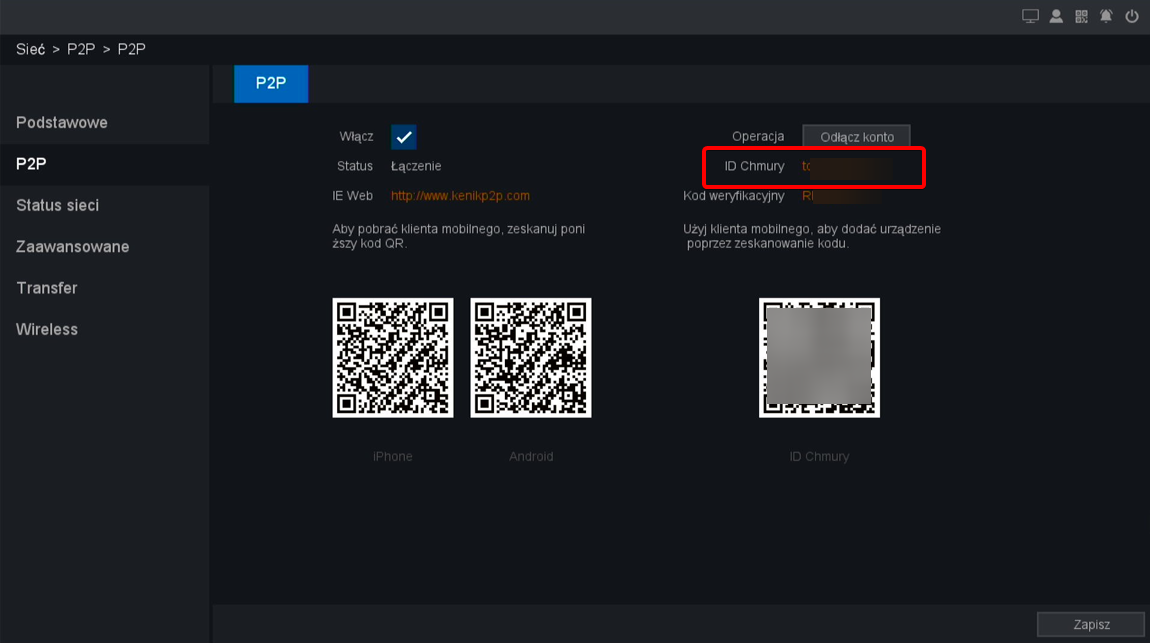The height and width of the screenshot is (643, 1150).
Task: Click the ID Chmury field label
Action: point(754,166)
